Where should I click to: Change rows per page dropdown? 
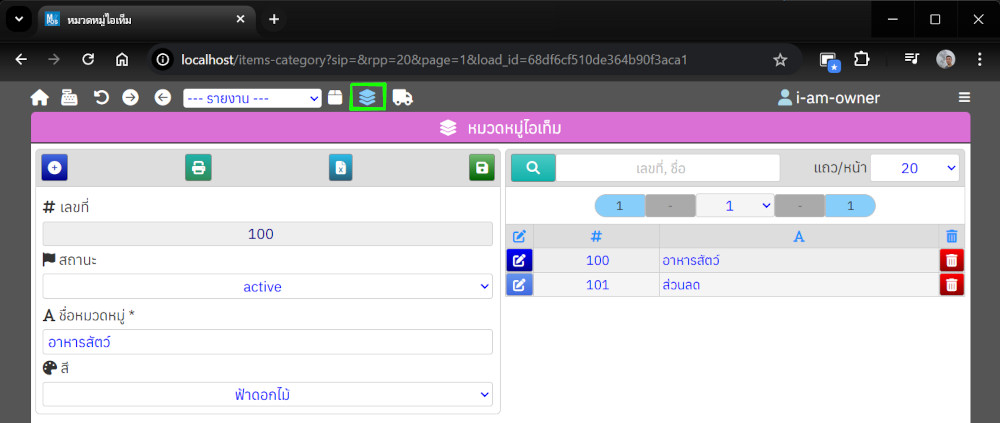[914, 168]
